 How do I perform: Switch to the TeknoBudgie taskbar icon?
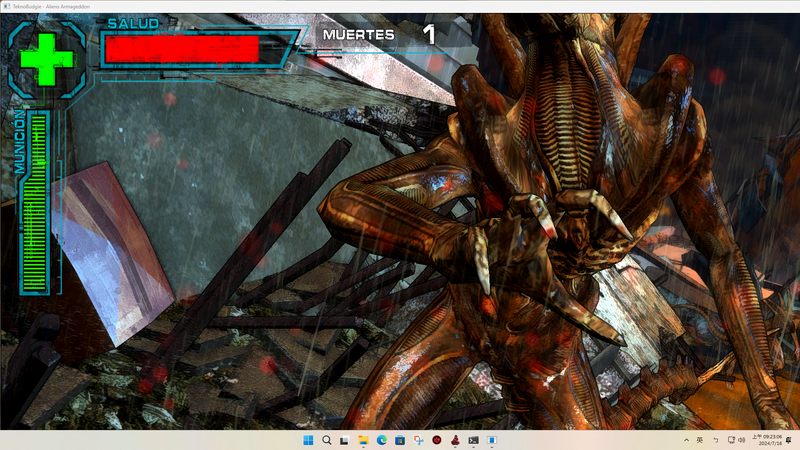coord(455,440)
